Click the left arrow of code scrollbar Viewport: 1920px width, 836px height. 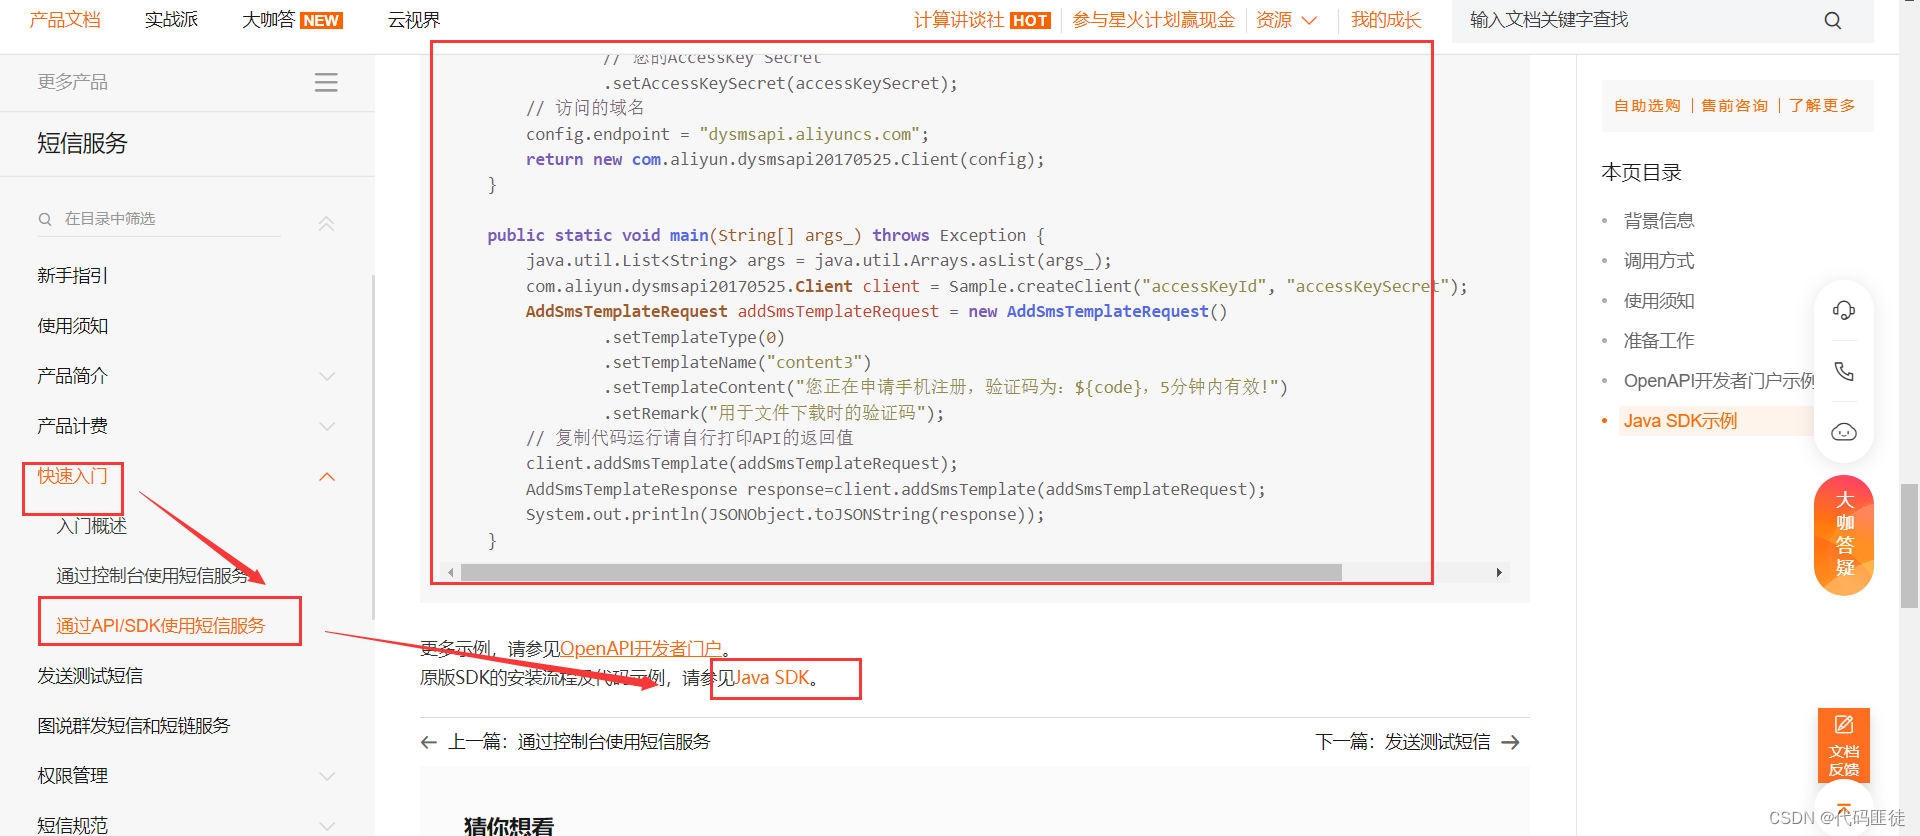(x=451, y=573)
